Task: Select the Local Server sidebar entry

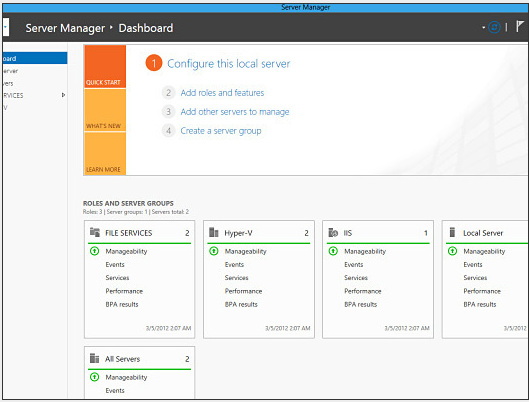Action: click(35, 71)
